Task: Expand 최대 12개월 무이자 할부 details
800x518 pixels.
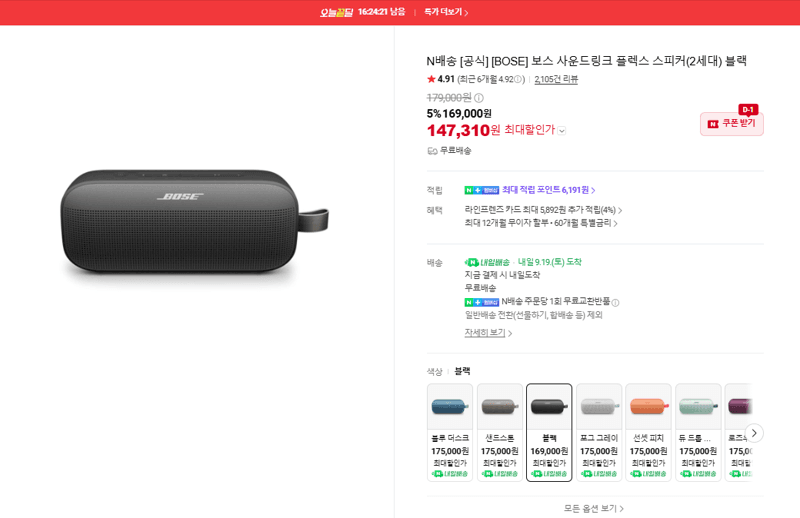Action: pyautogui.click(x=541, y=223)
